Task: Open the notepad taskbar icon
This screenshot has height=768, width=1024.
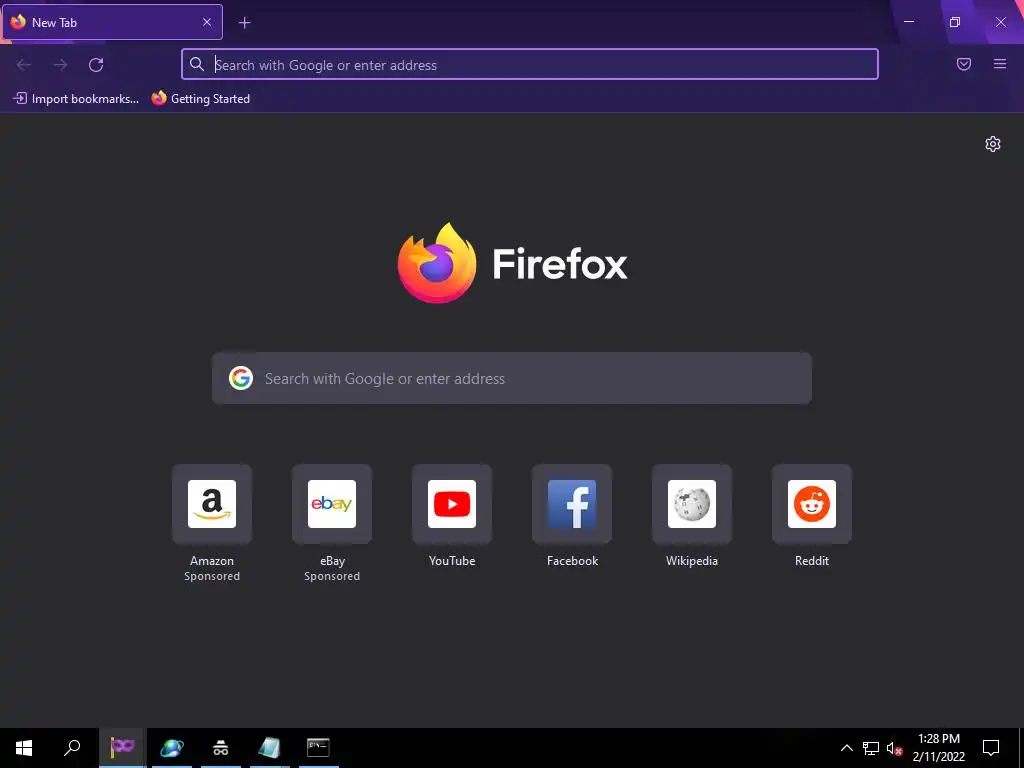Action: tap(269, 748)
